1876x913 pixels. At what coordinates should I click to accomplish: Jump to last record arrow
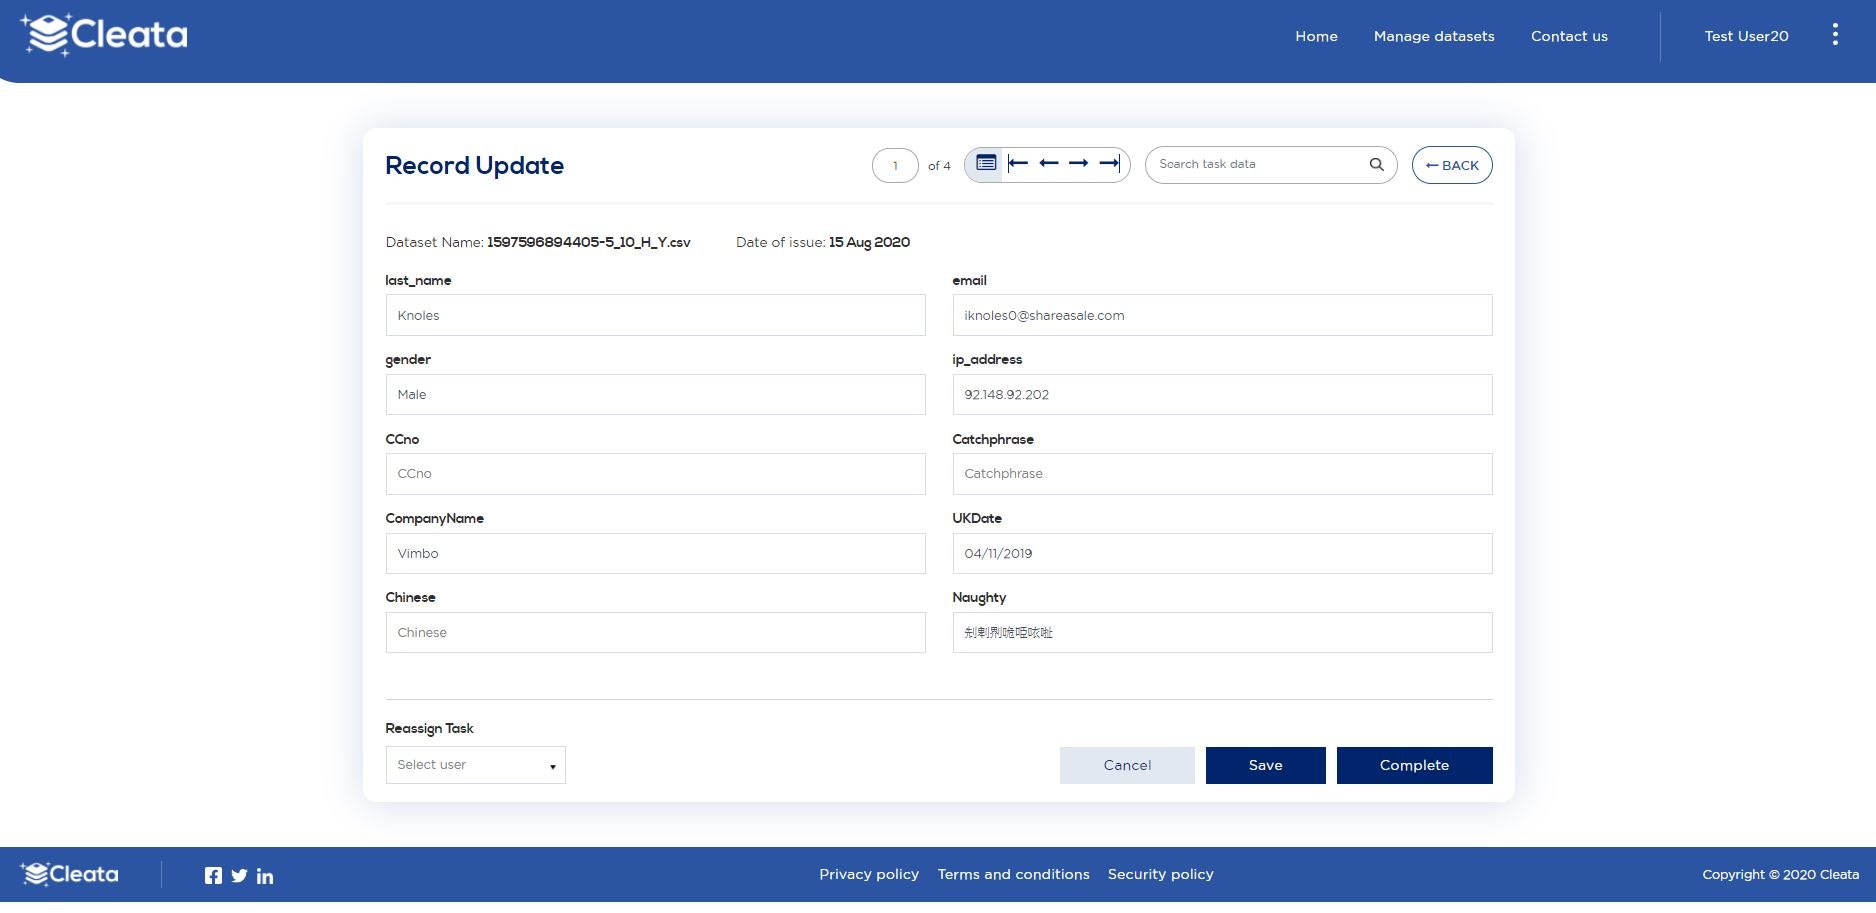[x=1110, y=163]
